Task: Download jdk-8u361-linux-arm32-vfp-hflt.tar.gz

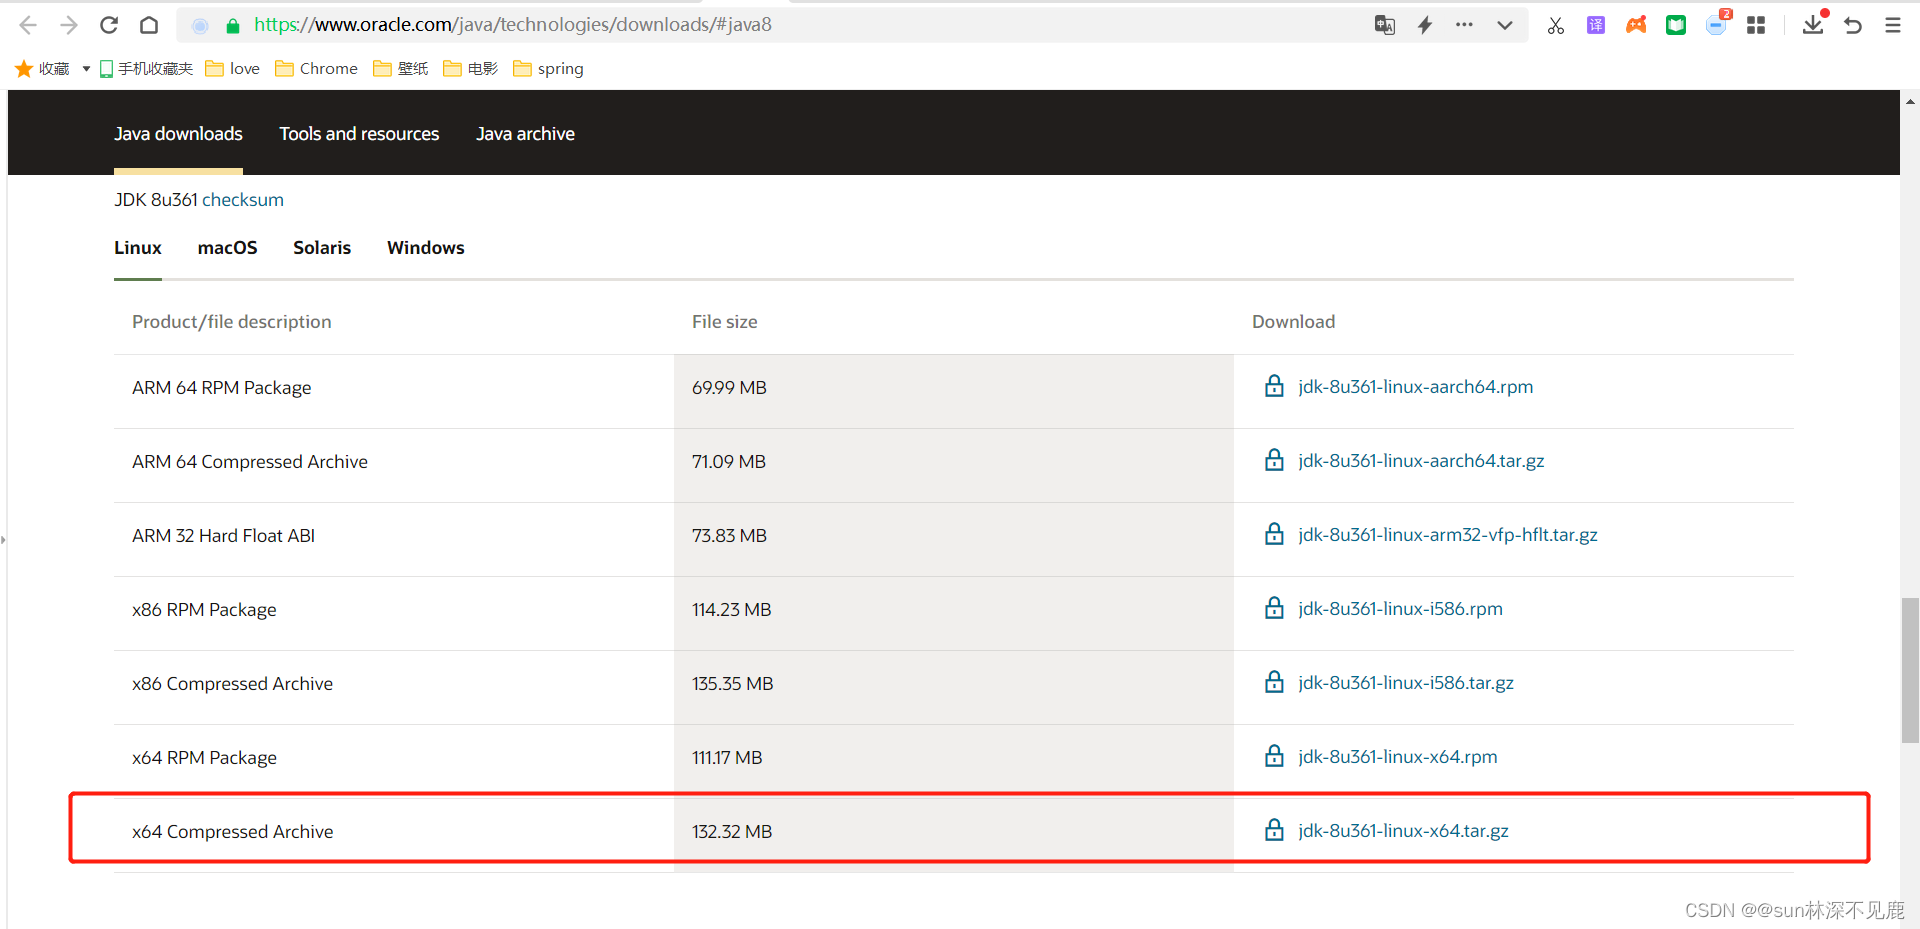Action: coord(1448,535)
